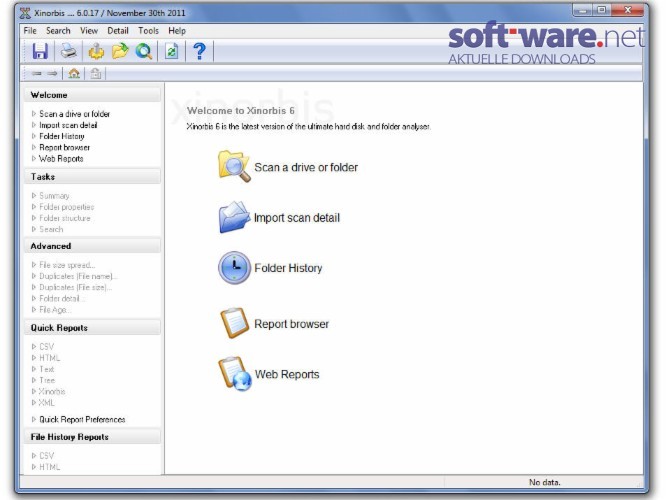Click Folder History sidebar link
The height and width of the screenshot is (500, 666).
click(62, 136)
